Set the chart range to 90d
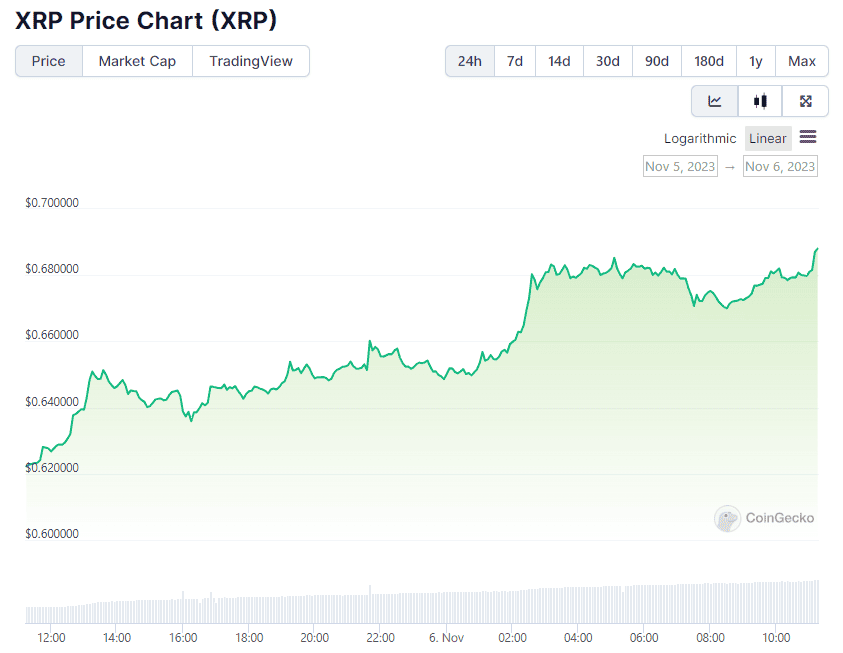This screenshot has height=653, width=843. point(656,61)
